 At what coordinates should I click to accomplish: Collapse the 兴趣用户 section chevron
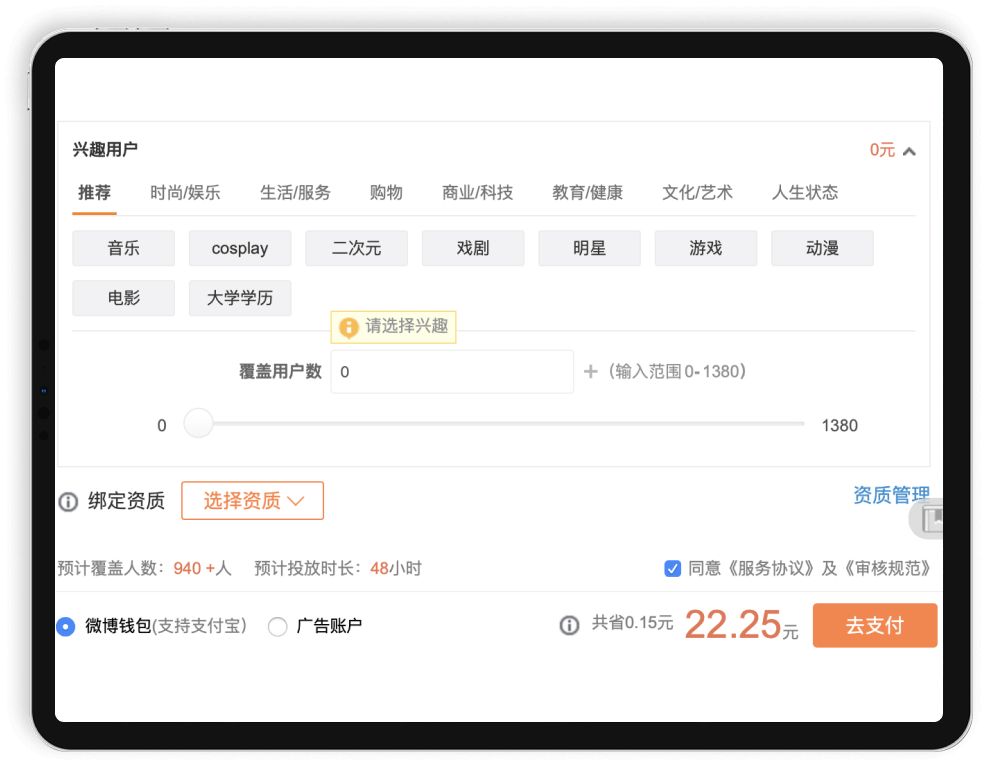coord(909,151)
